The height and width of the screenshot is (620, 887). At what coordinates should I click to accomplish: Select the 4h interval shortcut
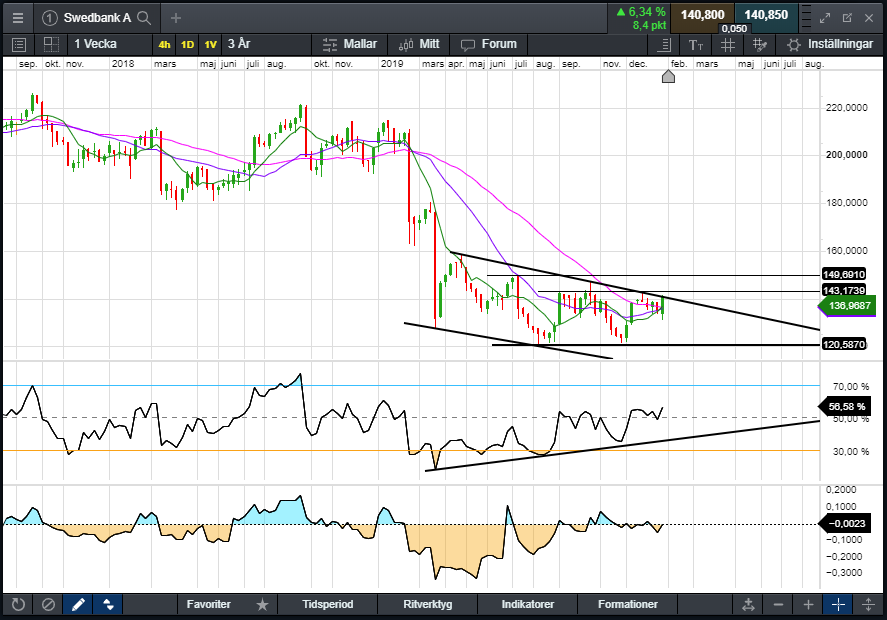pos(164,45)
